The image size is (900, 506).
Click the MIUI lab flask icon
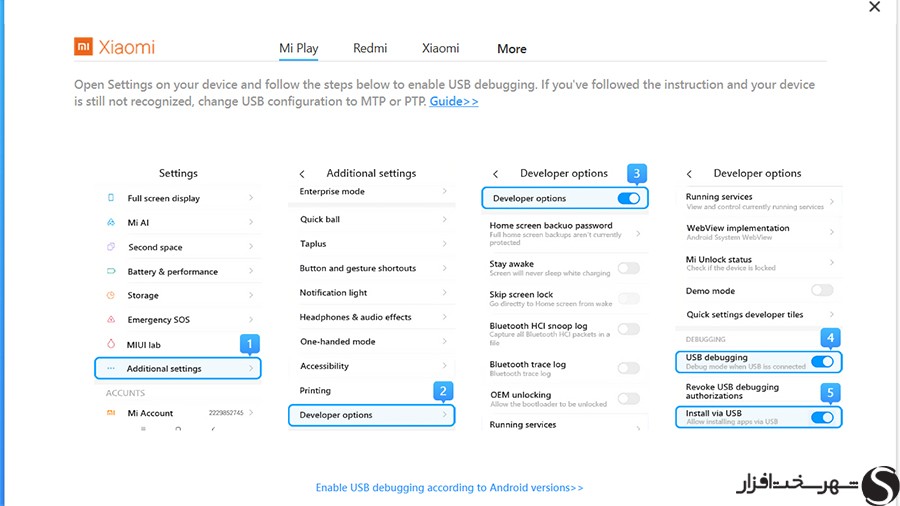[111, 344]
